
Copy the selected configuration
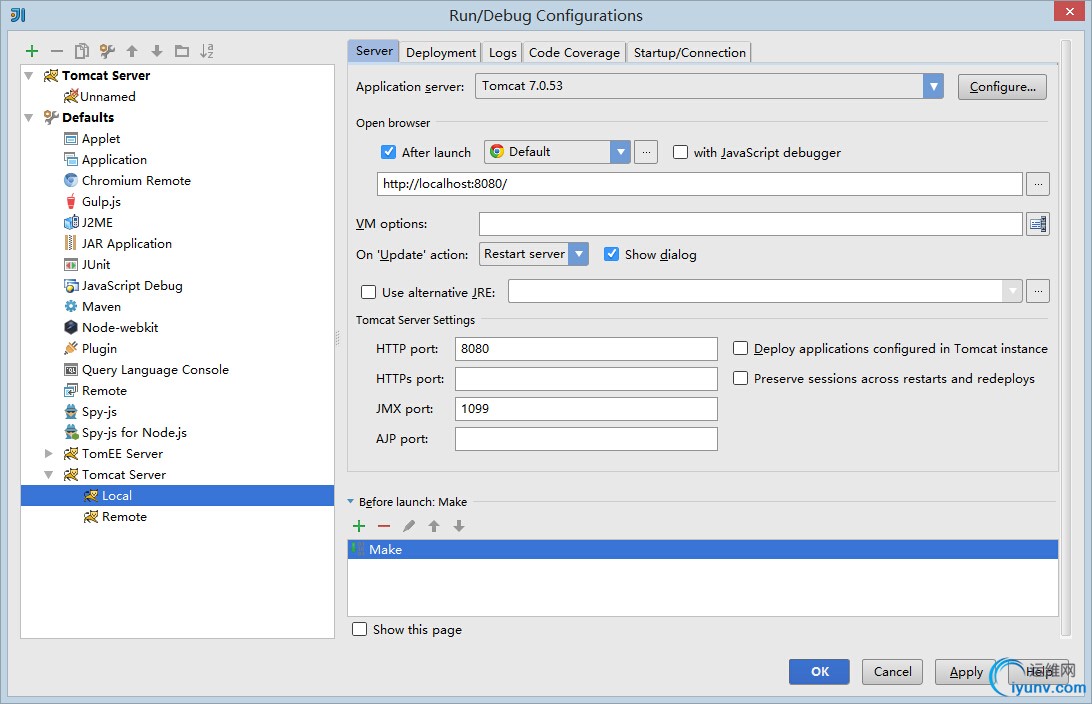(82, 51)
